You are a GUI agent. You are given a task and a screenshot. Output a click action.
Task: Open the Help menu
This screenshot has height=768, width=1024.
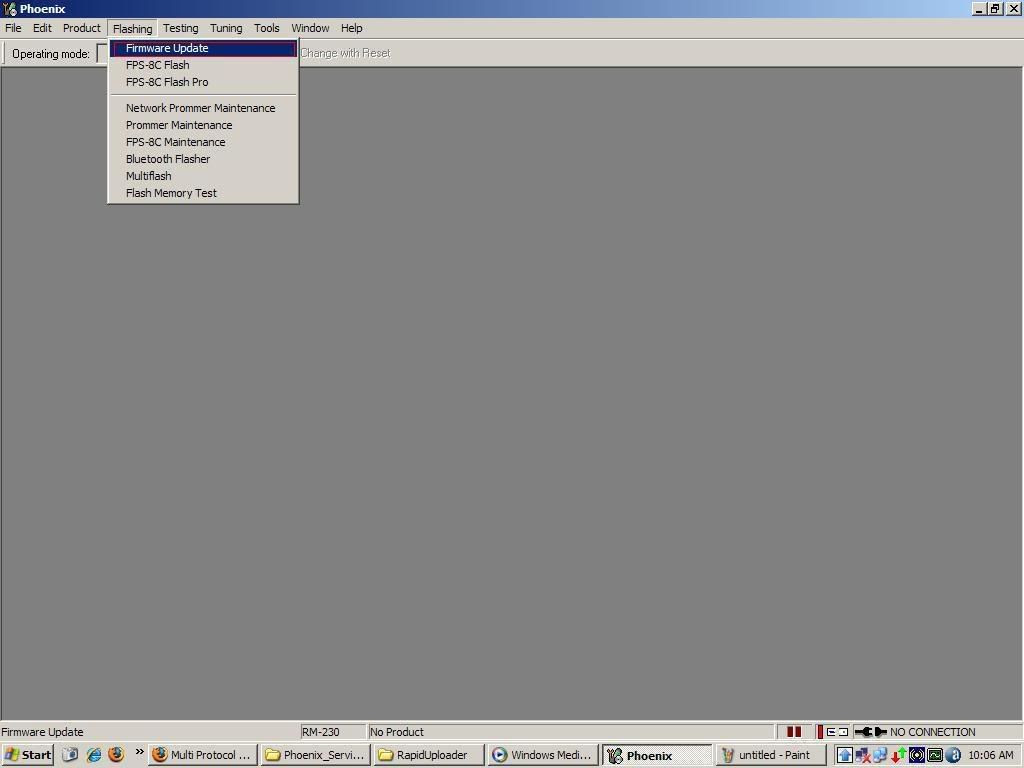pos(351,28)
